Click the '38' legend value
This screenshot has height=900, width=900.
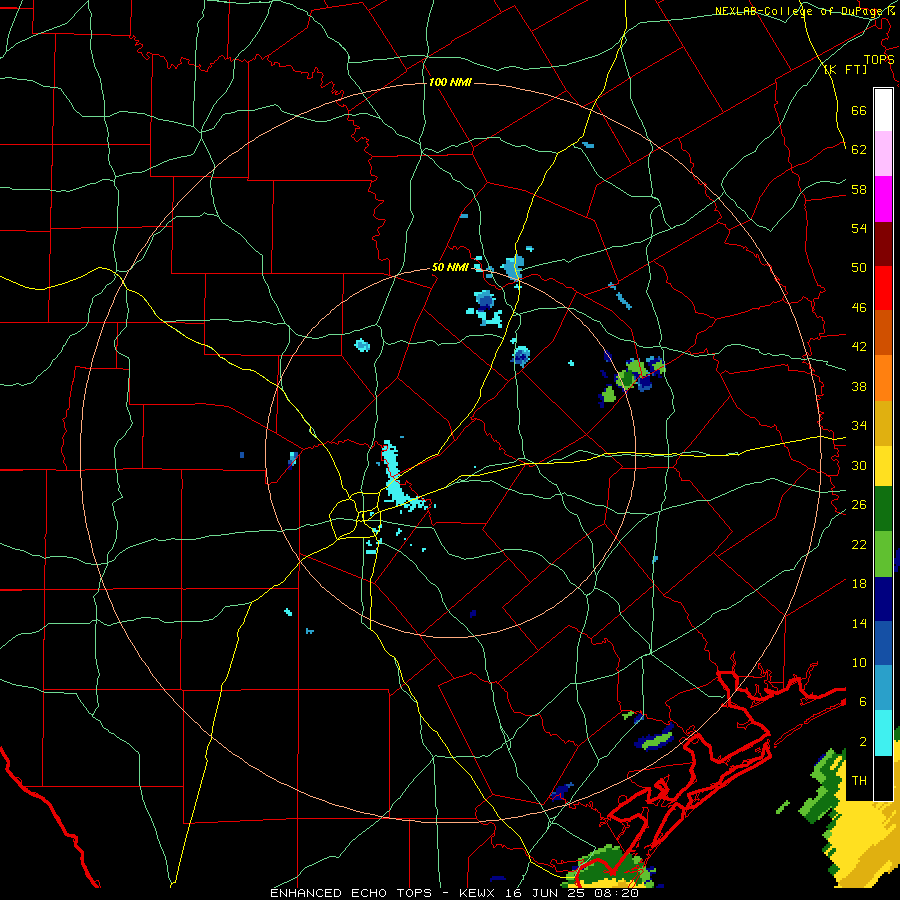click(x=859, y=386)
